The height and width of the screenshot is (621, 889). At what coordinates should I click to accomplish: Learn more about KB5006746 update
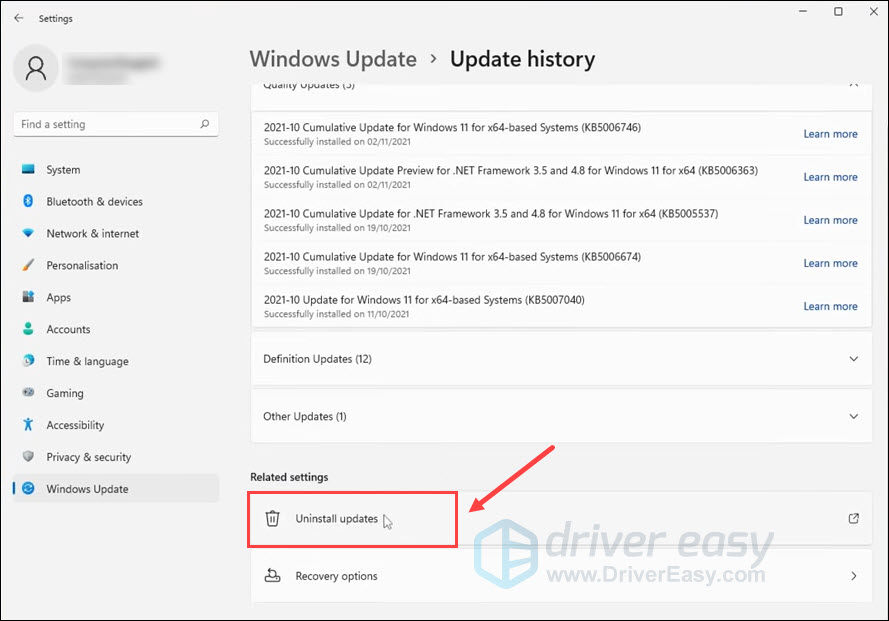pyautogui.click(x=830, y=134)
